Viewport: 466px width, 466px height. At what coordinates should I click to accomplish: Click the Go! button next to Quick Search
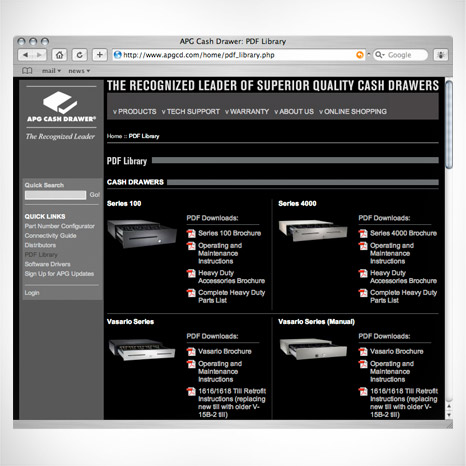tap(95, 195)
